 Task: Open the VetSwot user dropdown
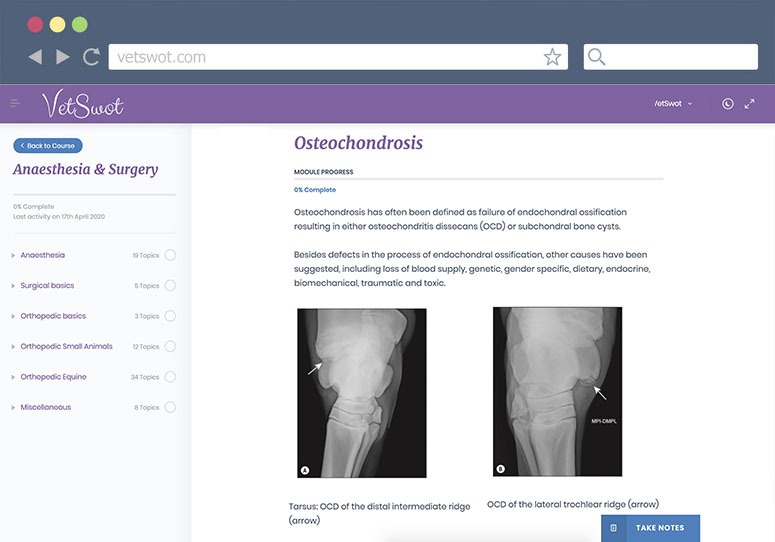coord(673,103)
